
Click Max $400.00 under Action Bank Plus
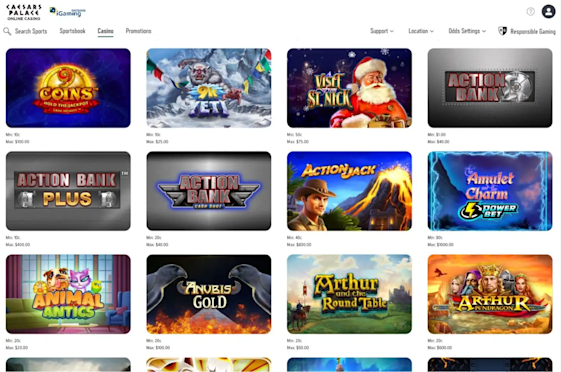click(18, 245)
